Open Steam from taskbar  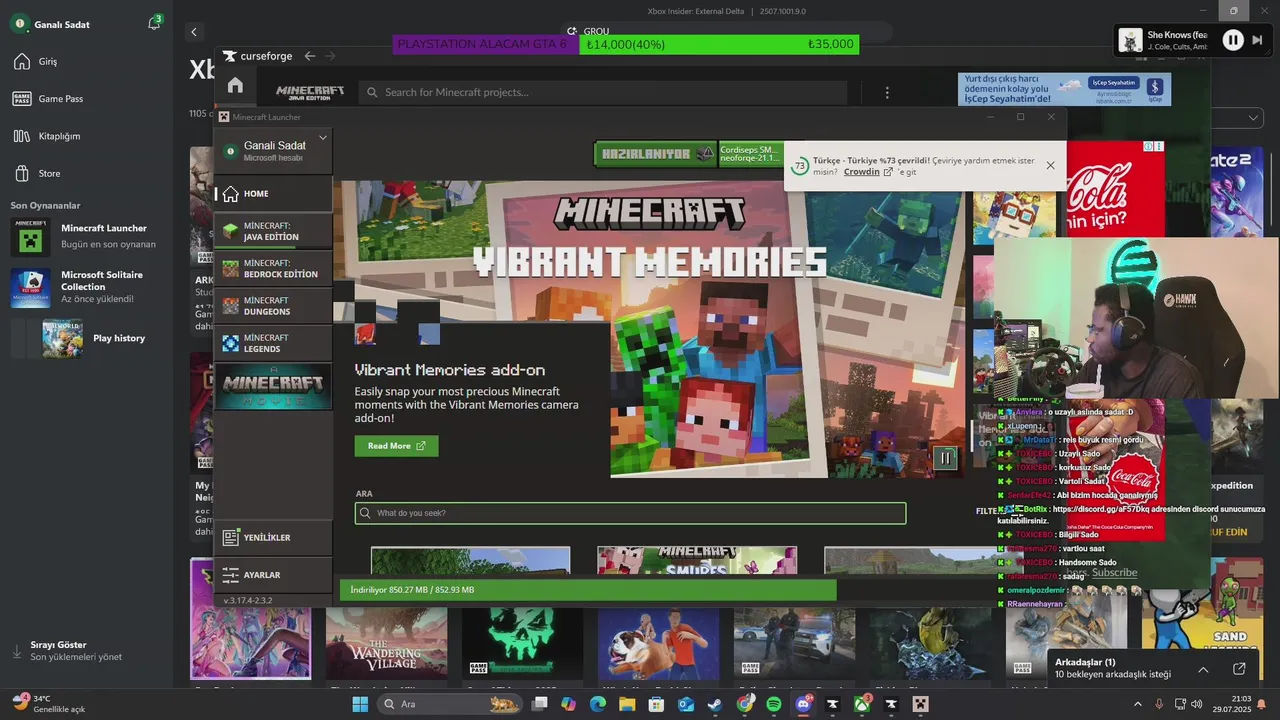[x=715, y=704]
